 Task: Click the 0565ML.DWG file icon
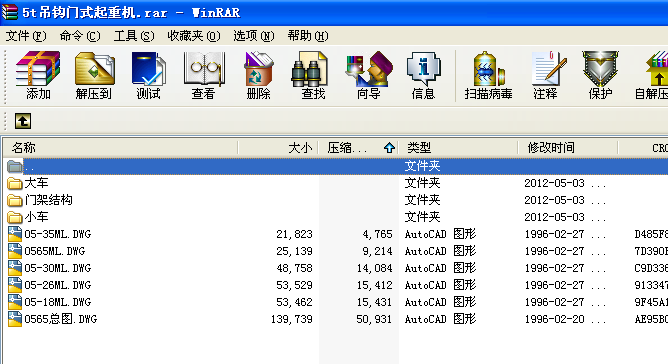click(x=15, y=251)
